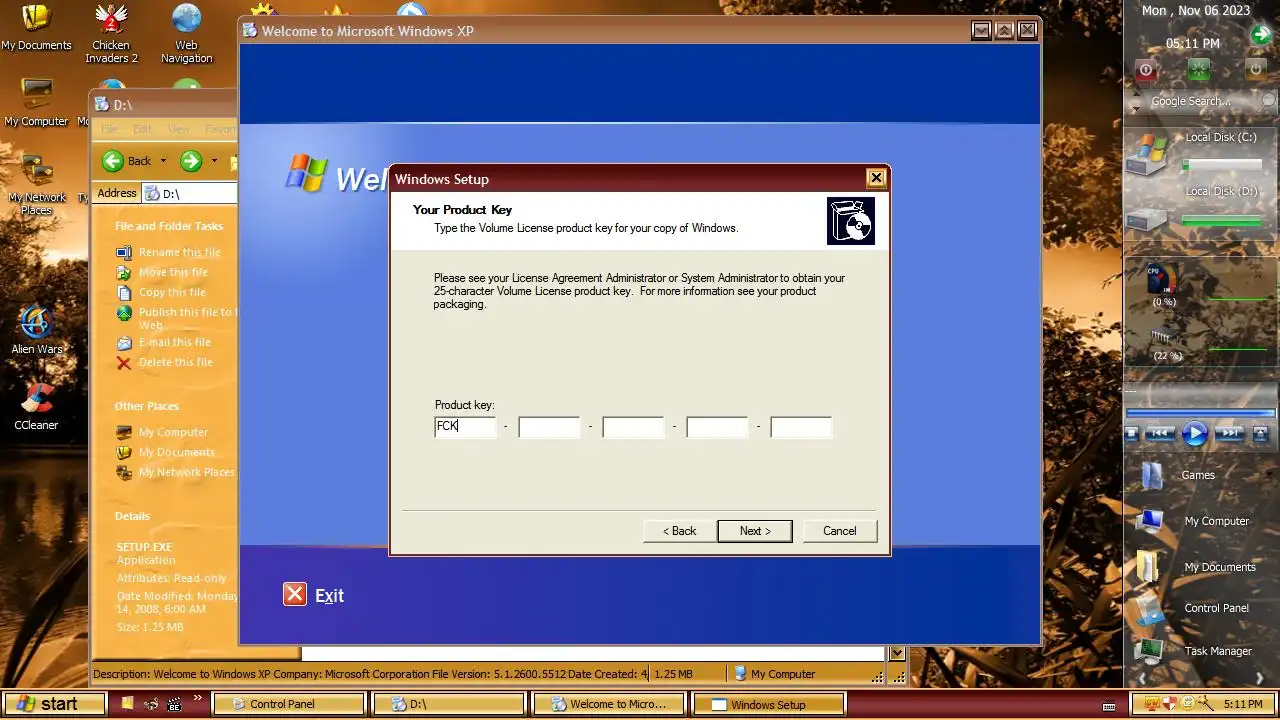Screen dimensions: 1280x720
Task: Skip to next track in sidebar player
Action: coord(1230,433)
